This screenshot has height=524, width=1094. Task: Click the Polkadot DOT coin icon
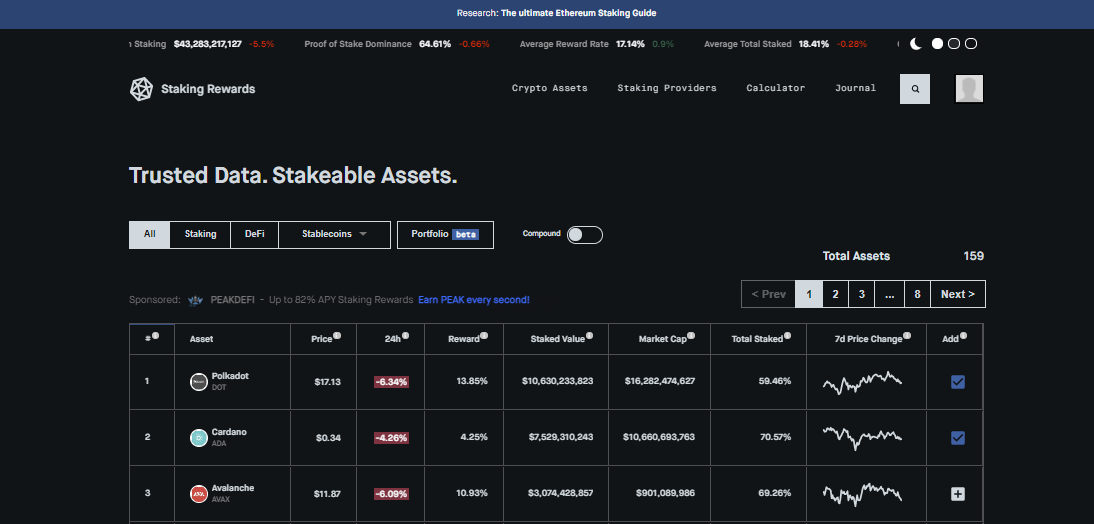[199, 382]
